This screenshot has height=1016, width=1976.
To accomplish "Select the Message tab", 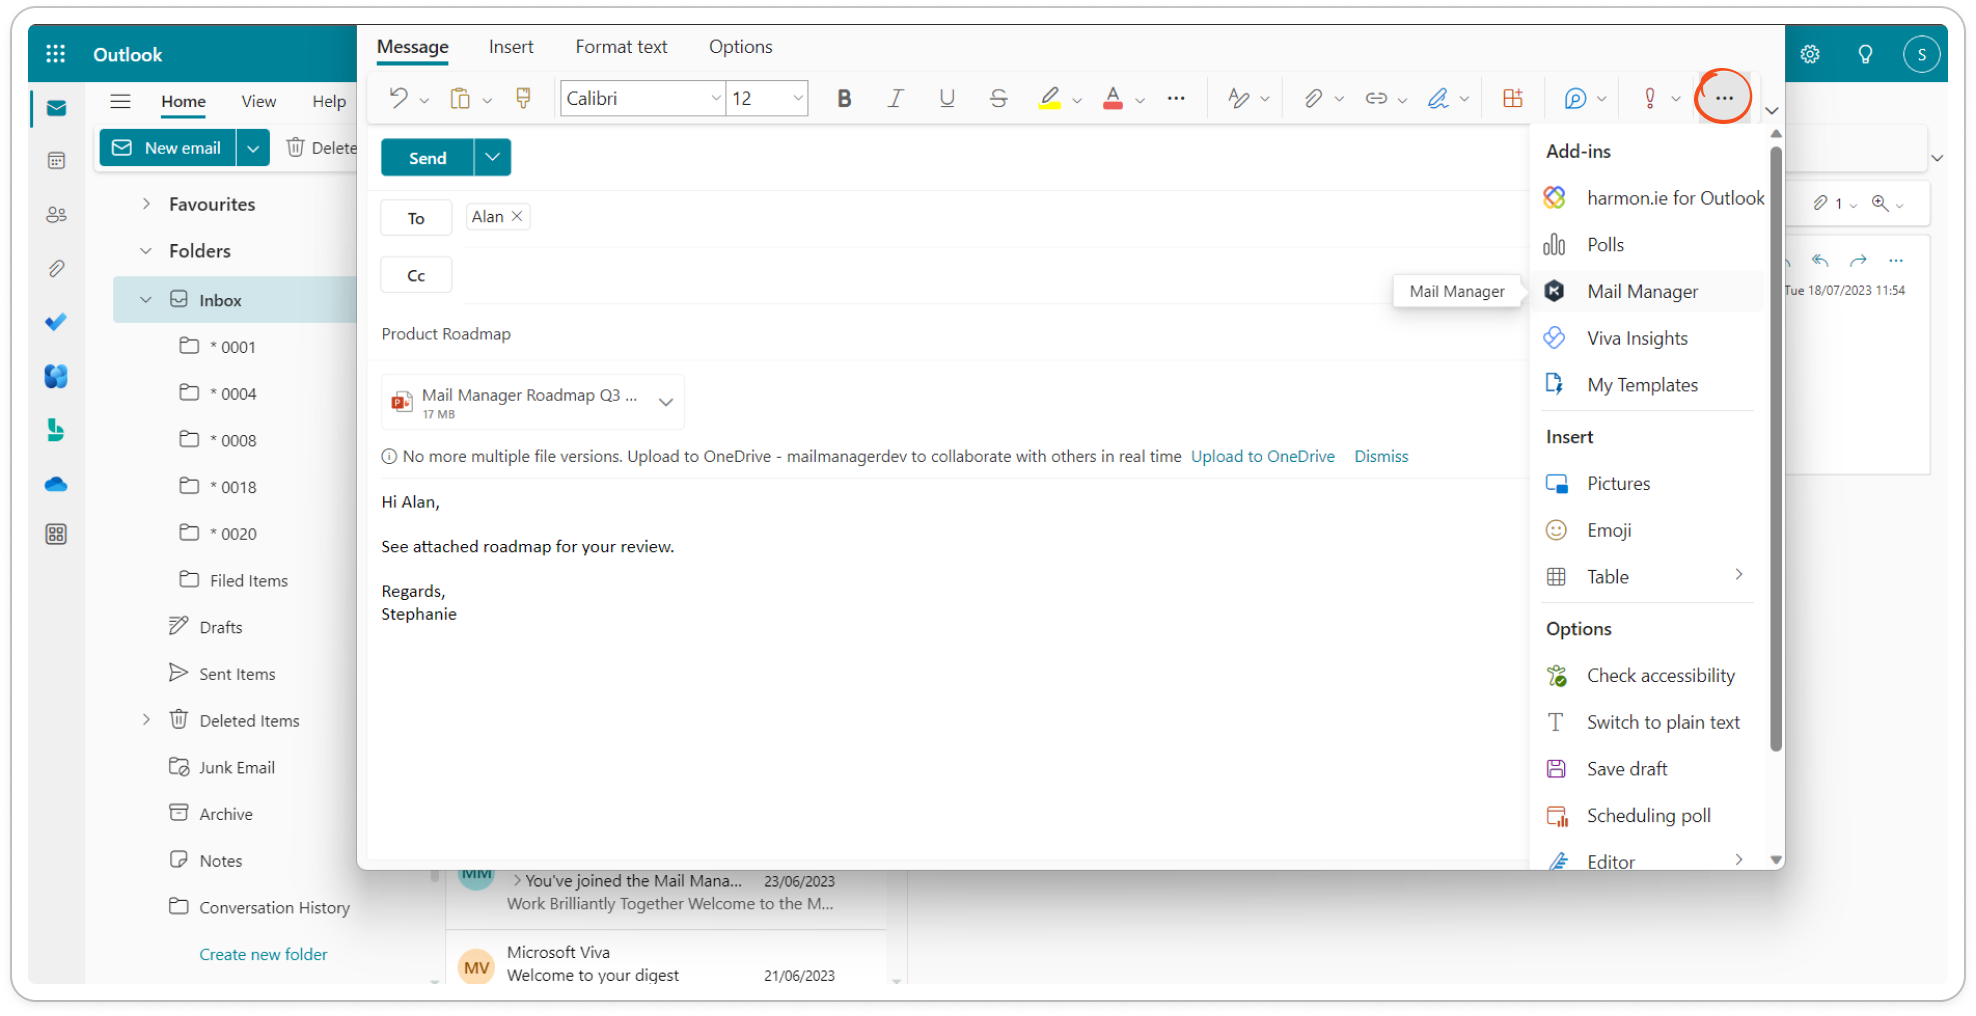I will click(412, 47).
